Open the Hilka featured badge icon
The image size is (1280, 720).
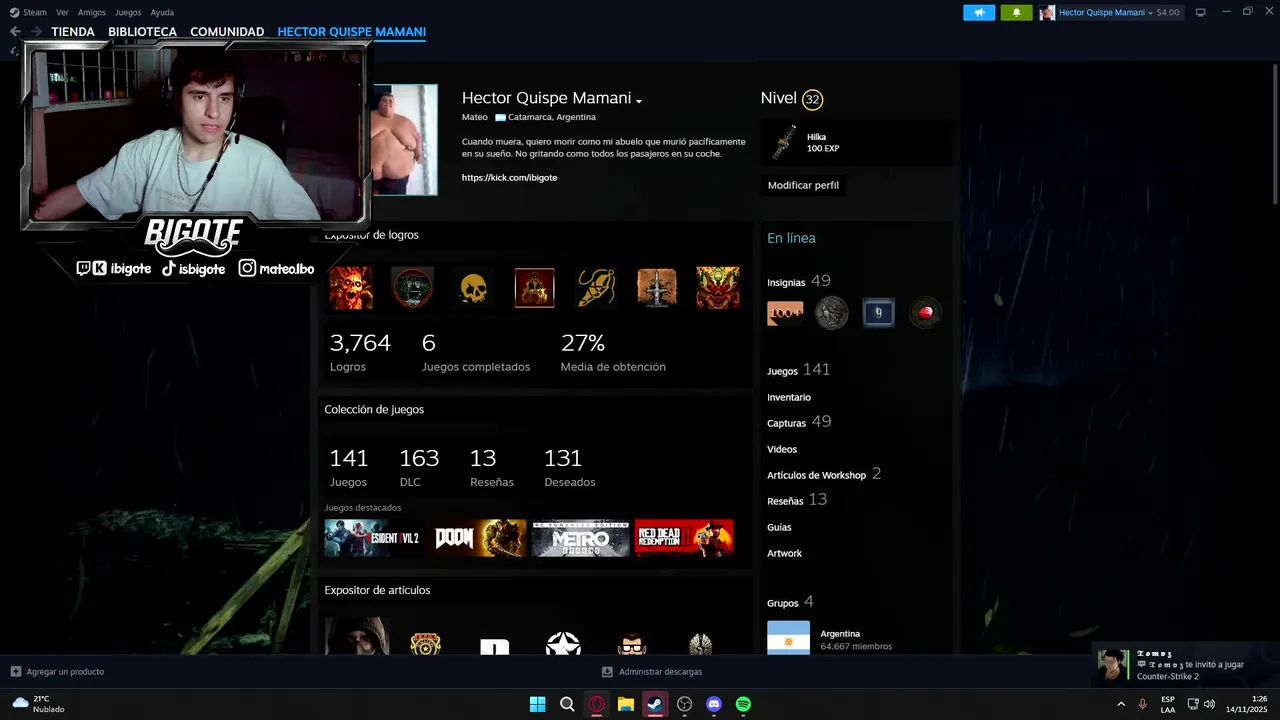click(x=785, y=143)
